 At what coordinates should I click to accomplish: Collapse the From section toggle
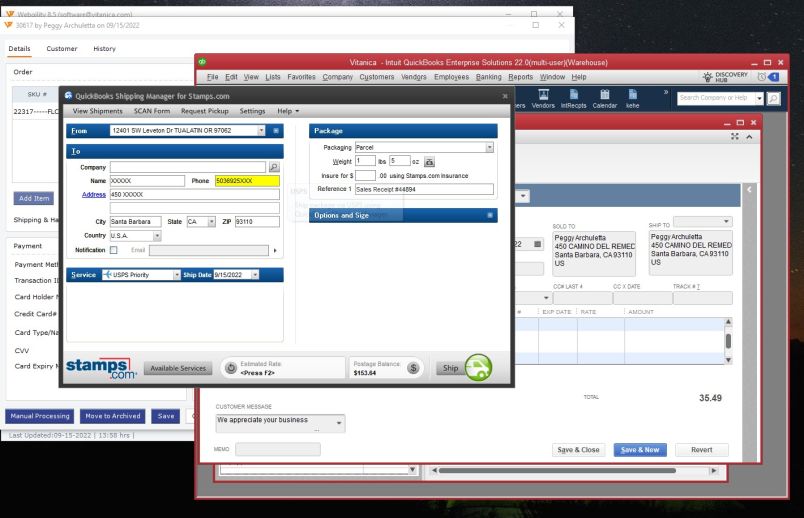tap(276, 130)
